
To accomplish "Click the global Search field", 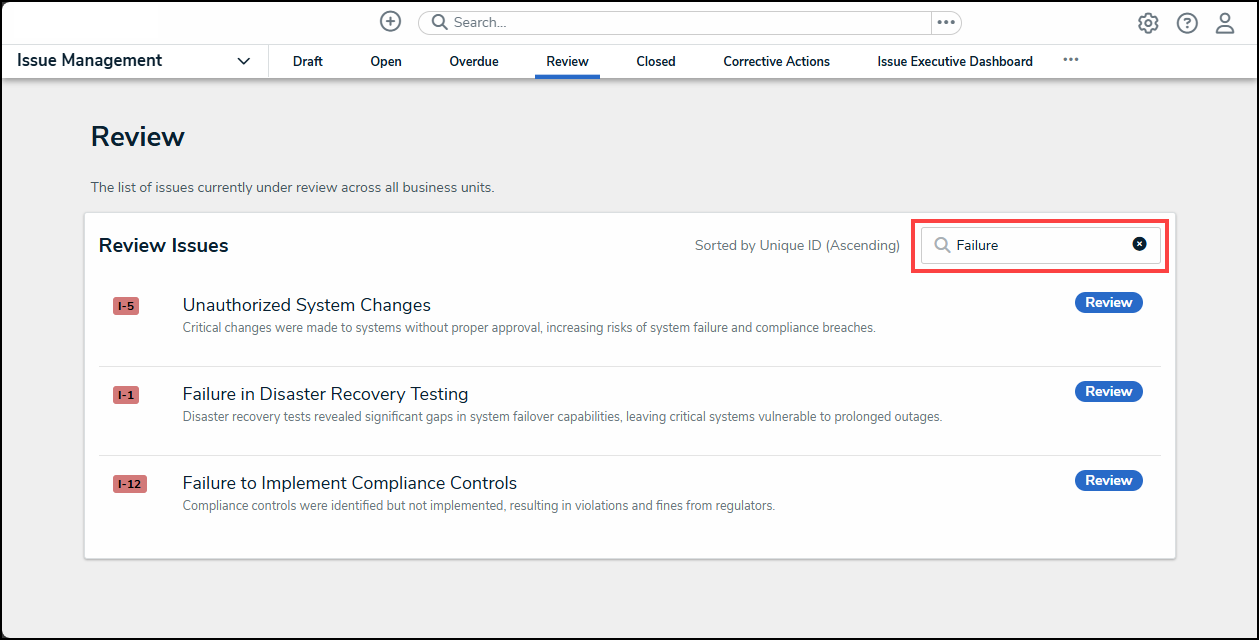I will pyautogui.click(x=680, y=23).
